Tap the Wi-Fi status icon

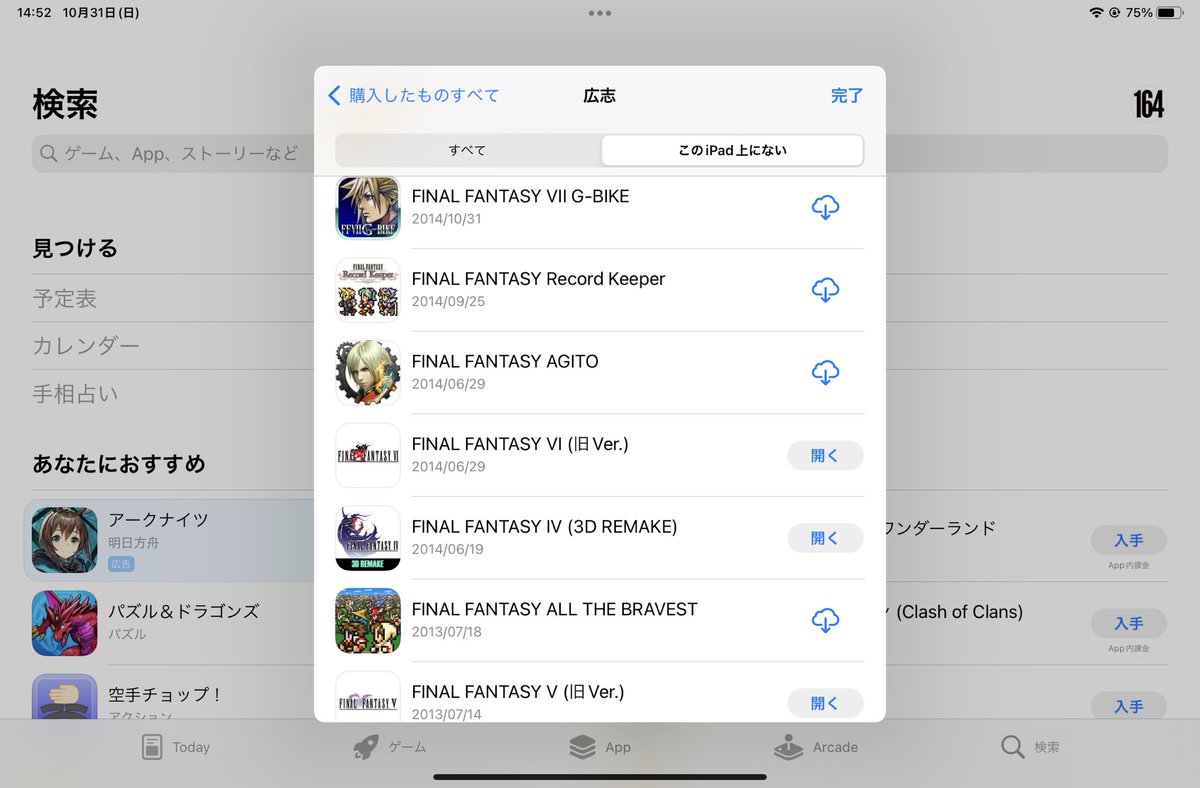pos(1097,13)
